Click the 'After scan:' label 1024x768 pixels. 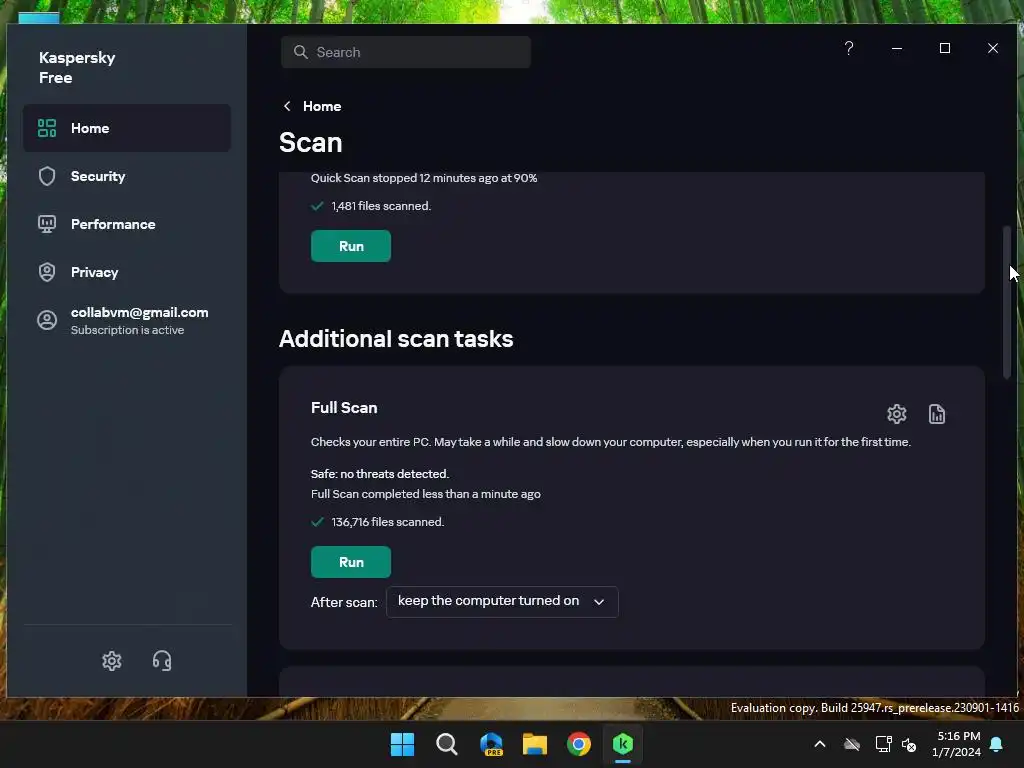tap(344, 602)
